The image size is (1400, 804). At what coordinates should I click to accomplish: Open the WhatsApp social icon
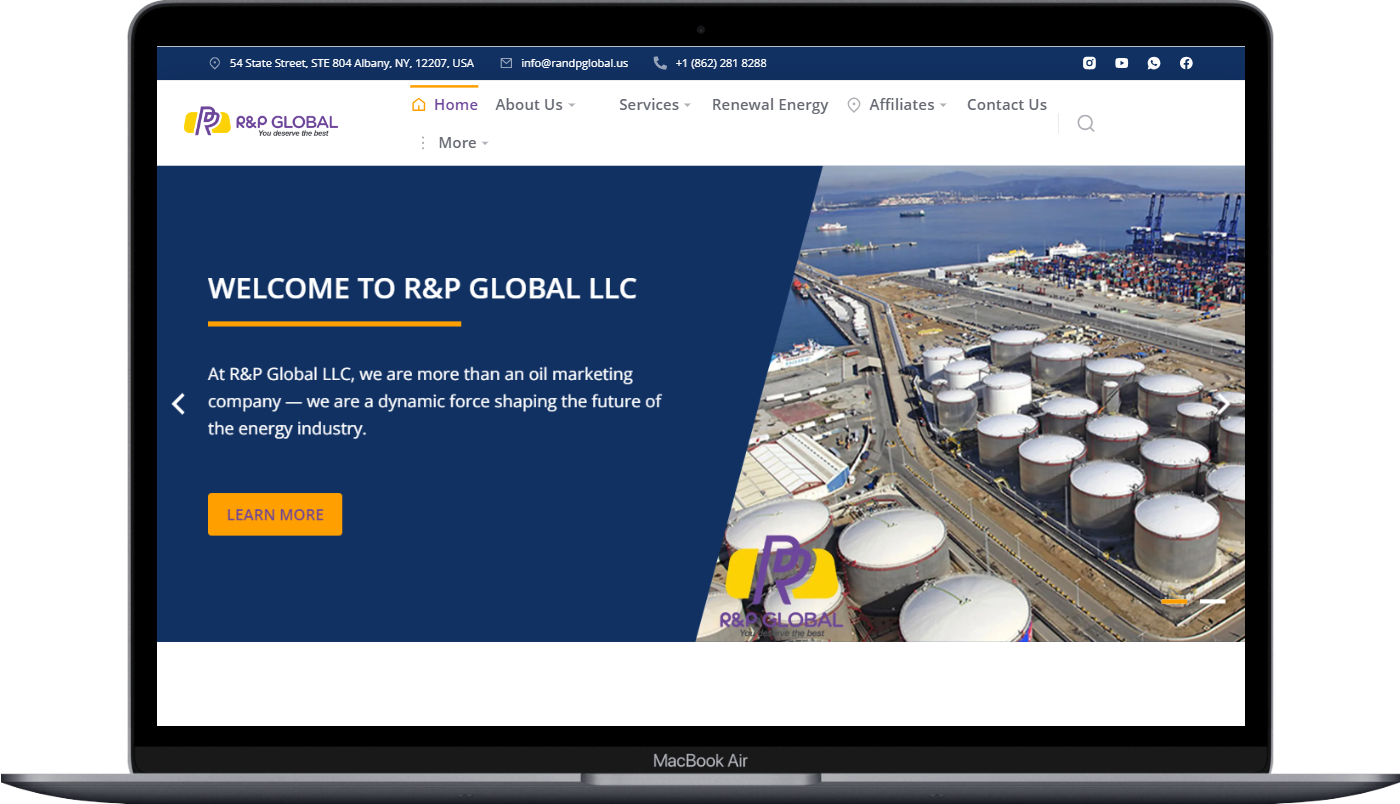point(1153,63)
